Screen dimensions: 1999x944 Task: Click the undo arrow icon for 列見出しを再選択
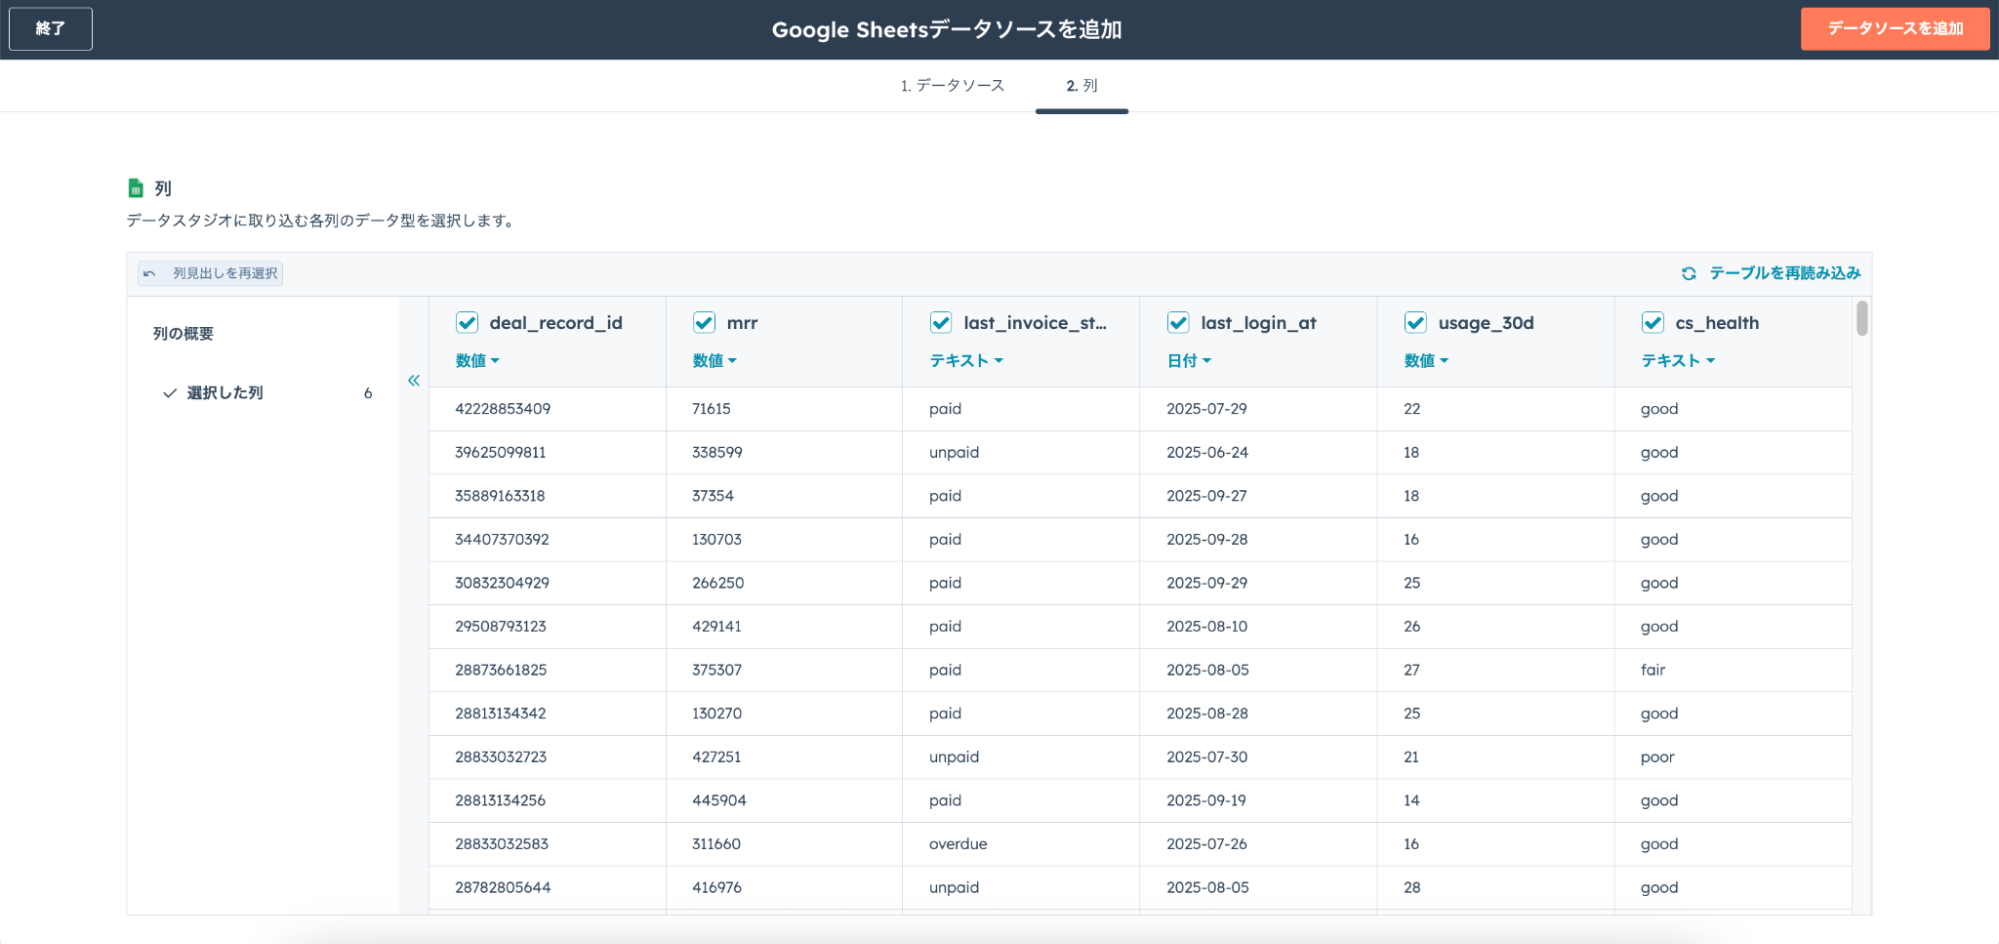(x=150, y=273)
